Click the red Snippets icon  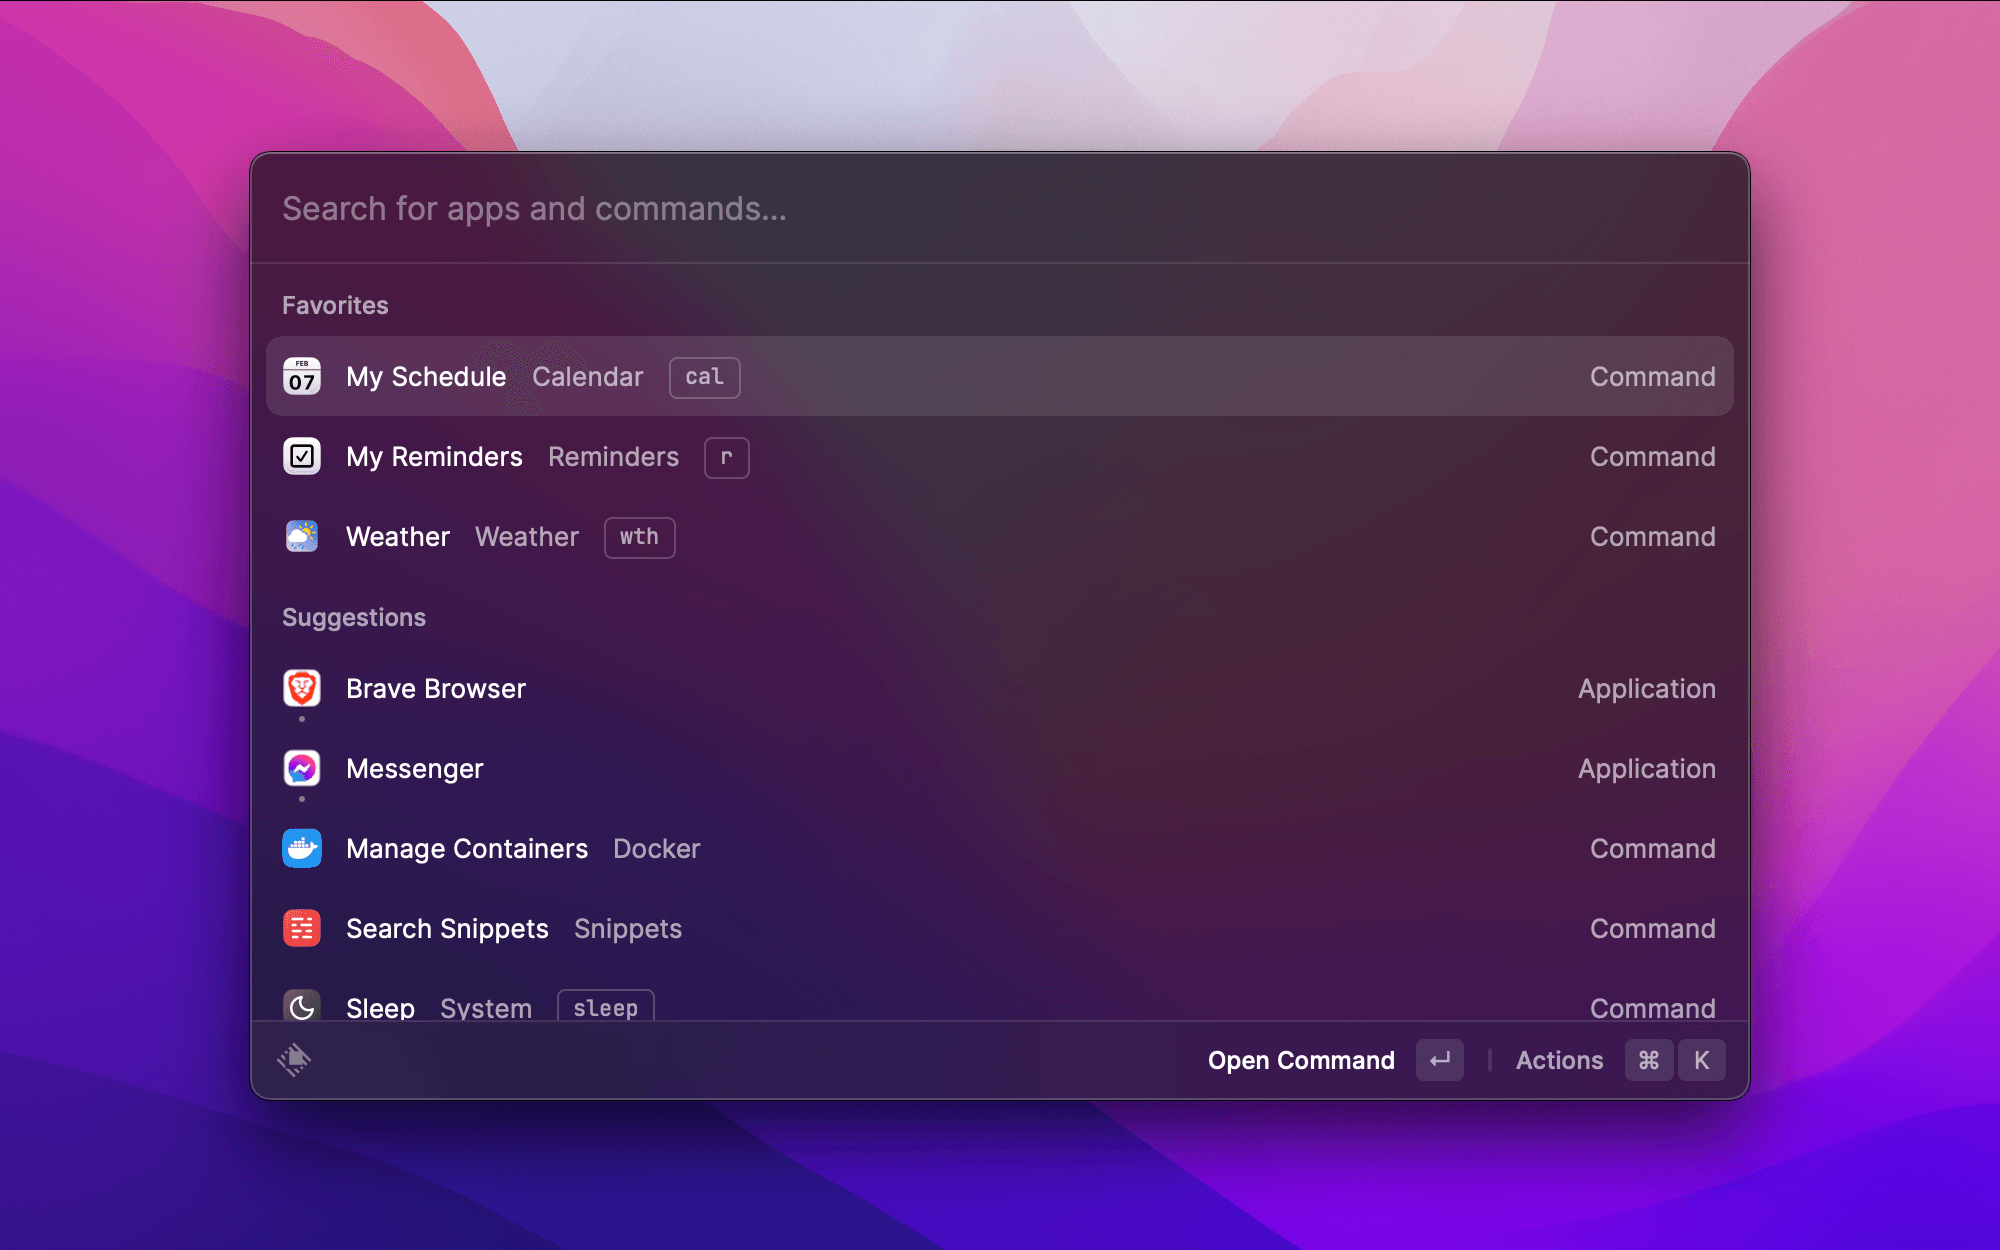pos(301,929)
